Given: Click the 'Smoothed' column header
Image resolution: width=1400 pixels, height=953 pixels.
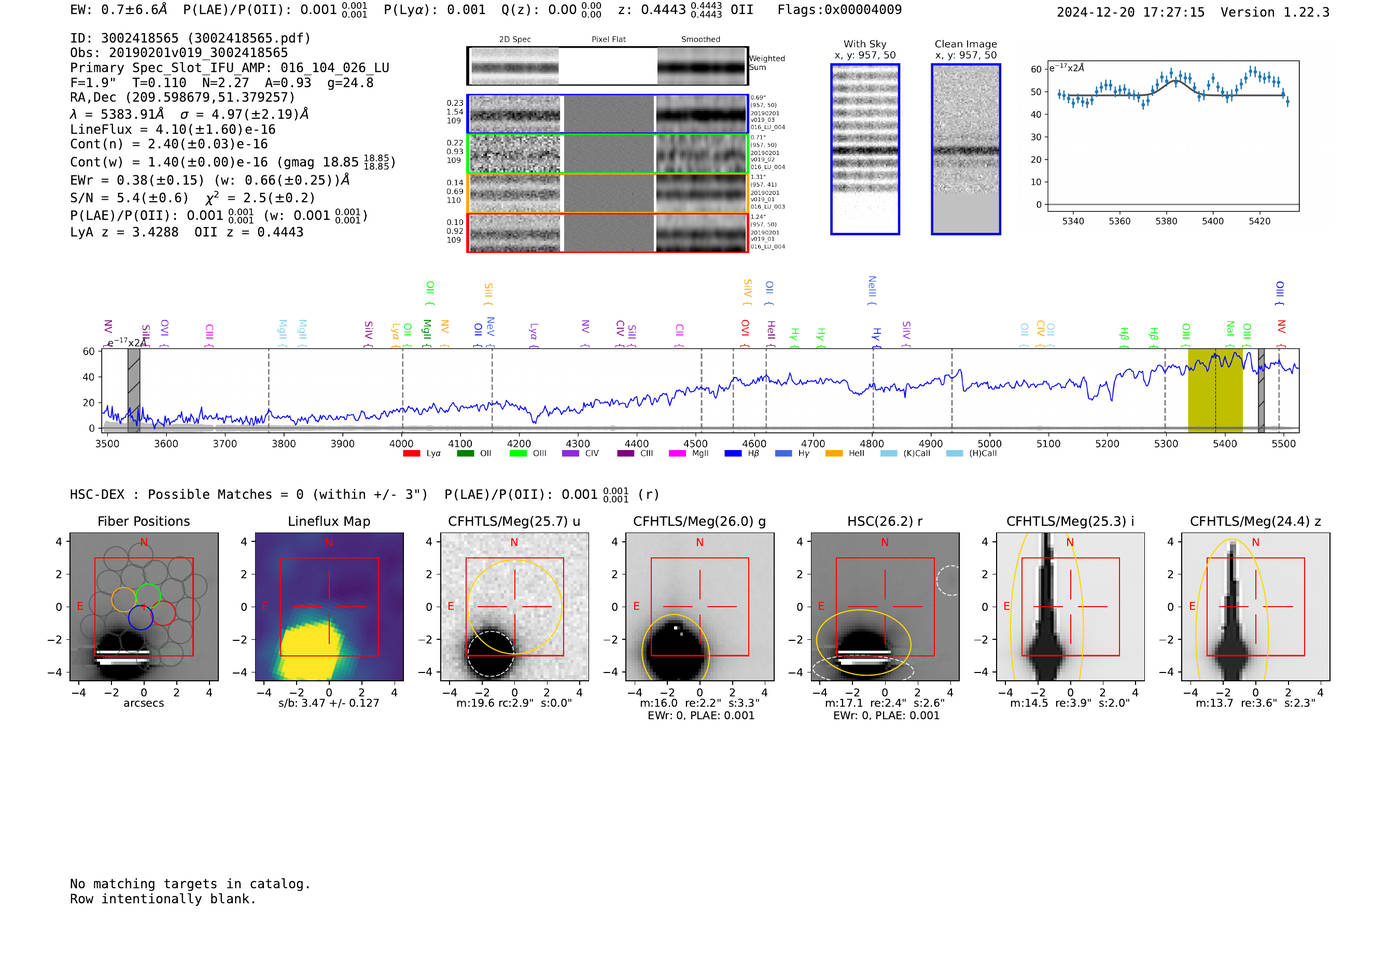Looking at the screenshot, I should coord(700,40).
